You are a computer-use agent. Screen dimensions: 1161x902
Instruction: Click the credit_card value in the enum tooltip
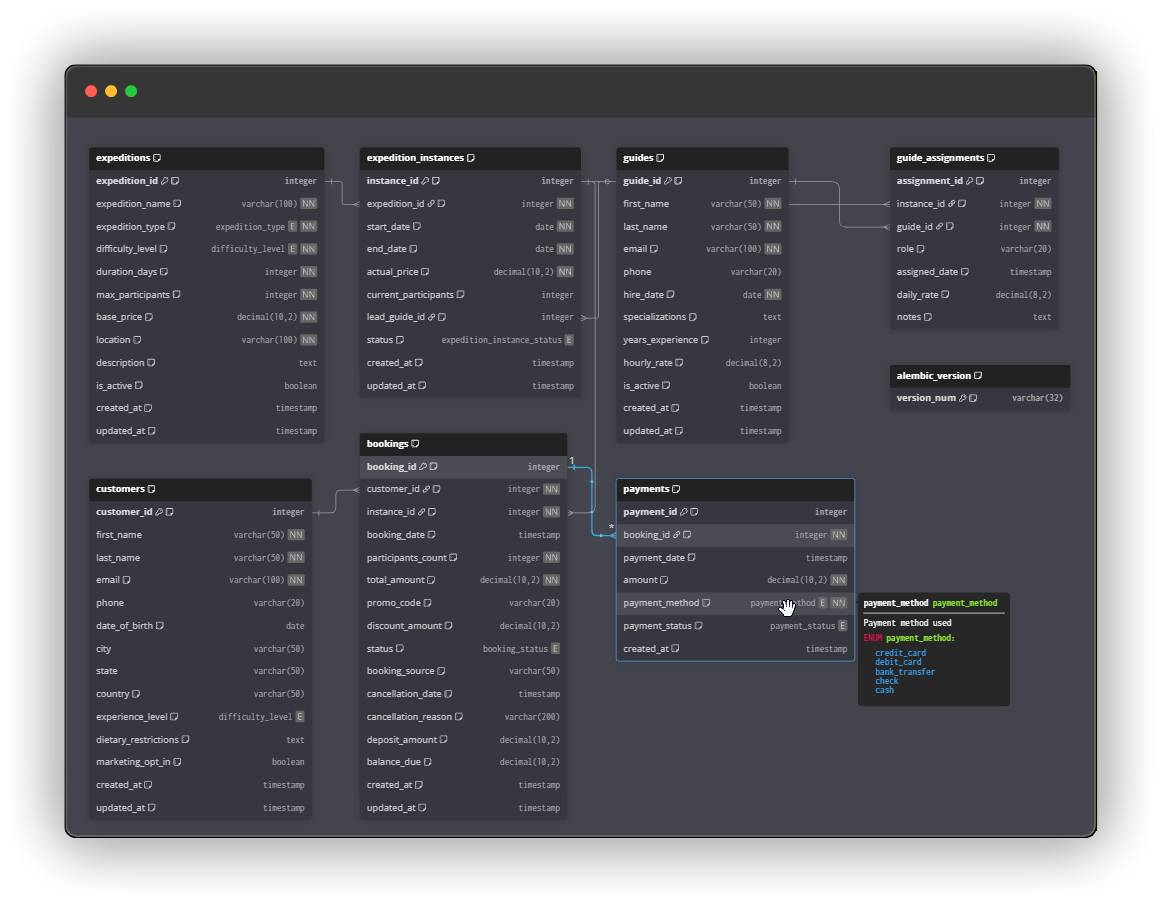click(900, 653)
